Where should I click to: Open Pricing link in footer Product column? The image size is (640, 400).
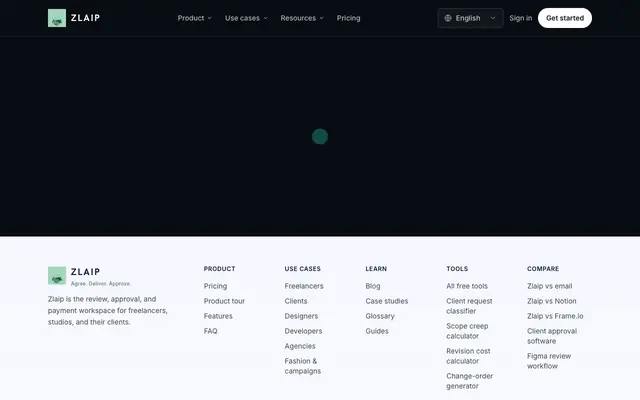pyautogui.click(x=216, y=286)
